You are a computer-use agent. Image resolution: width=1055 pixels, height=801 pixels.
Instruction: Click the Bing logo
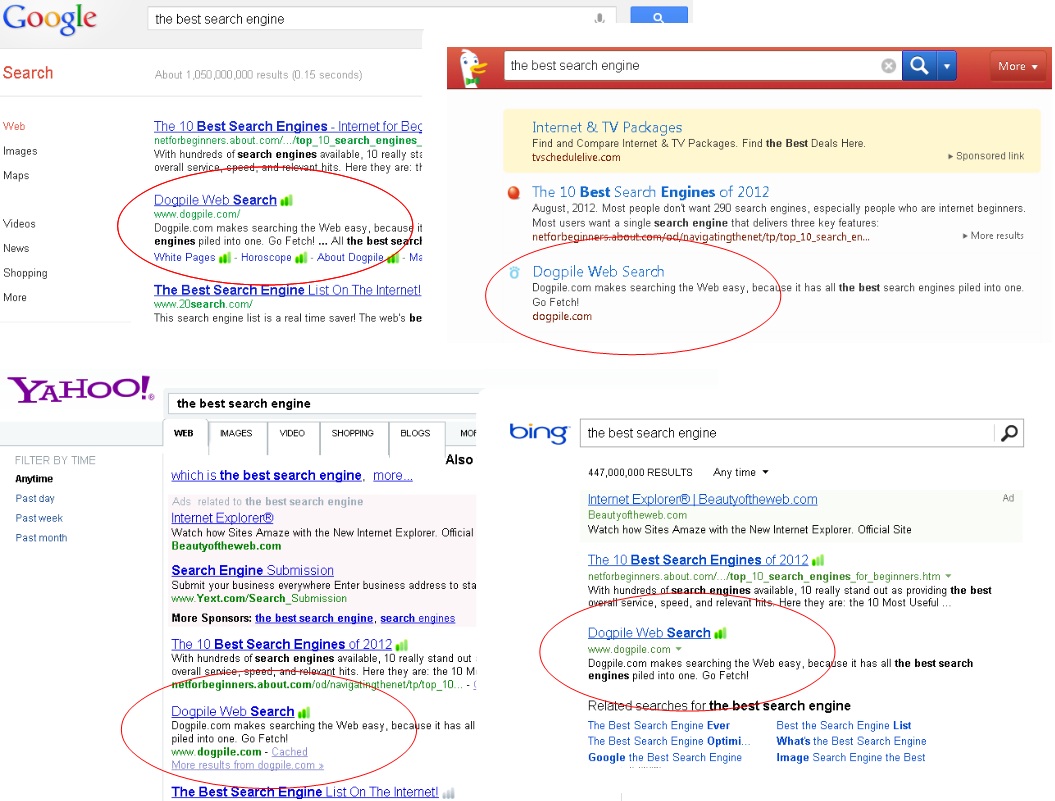[x=539, y=432]
